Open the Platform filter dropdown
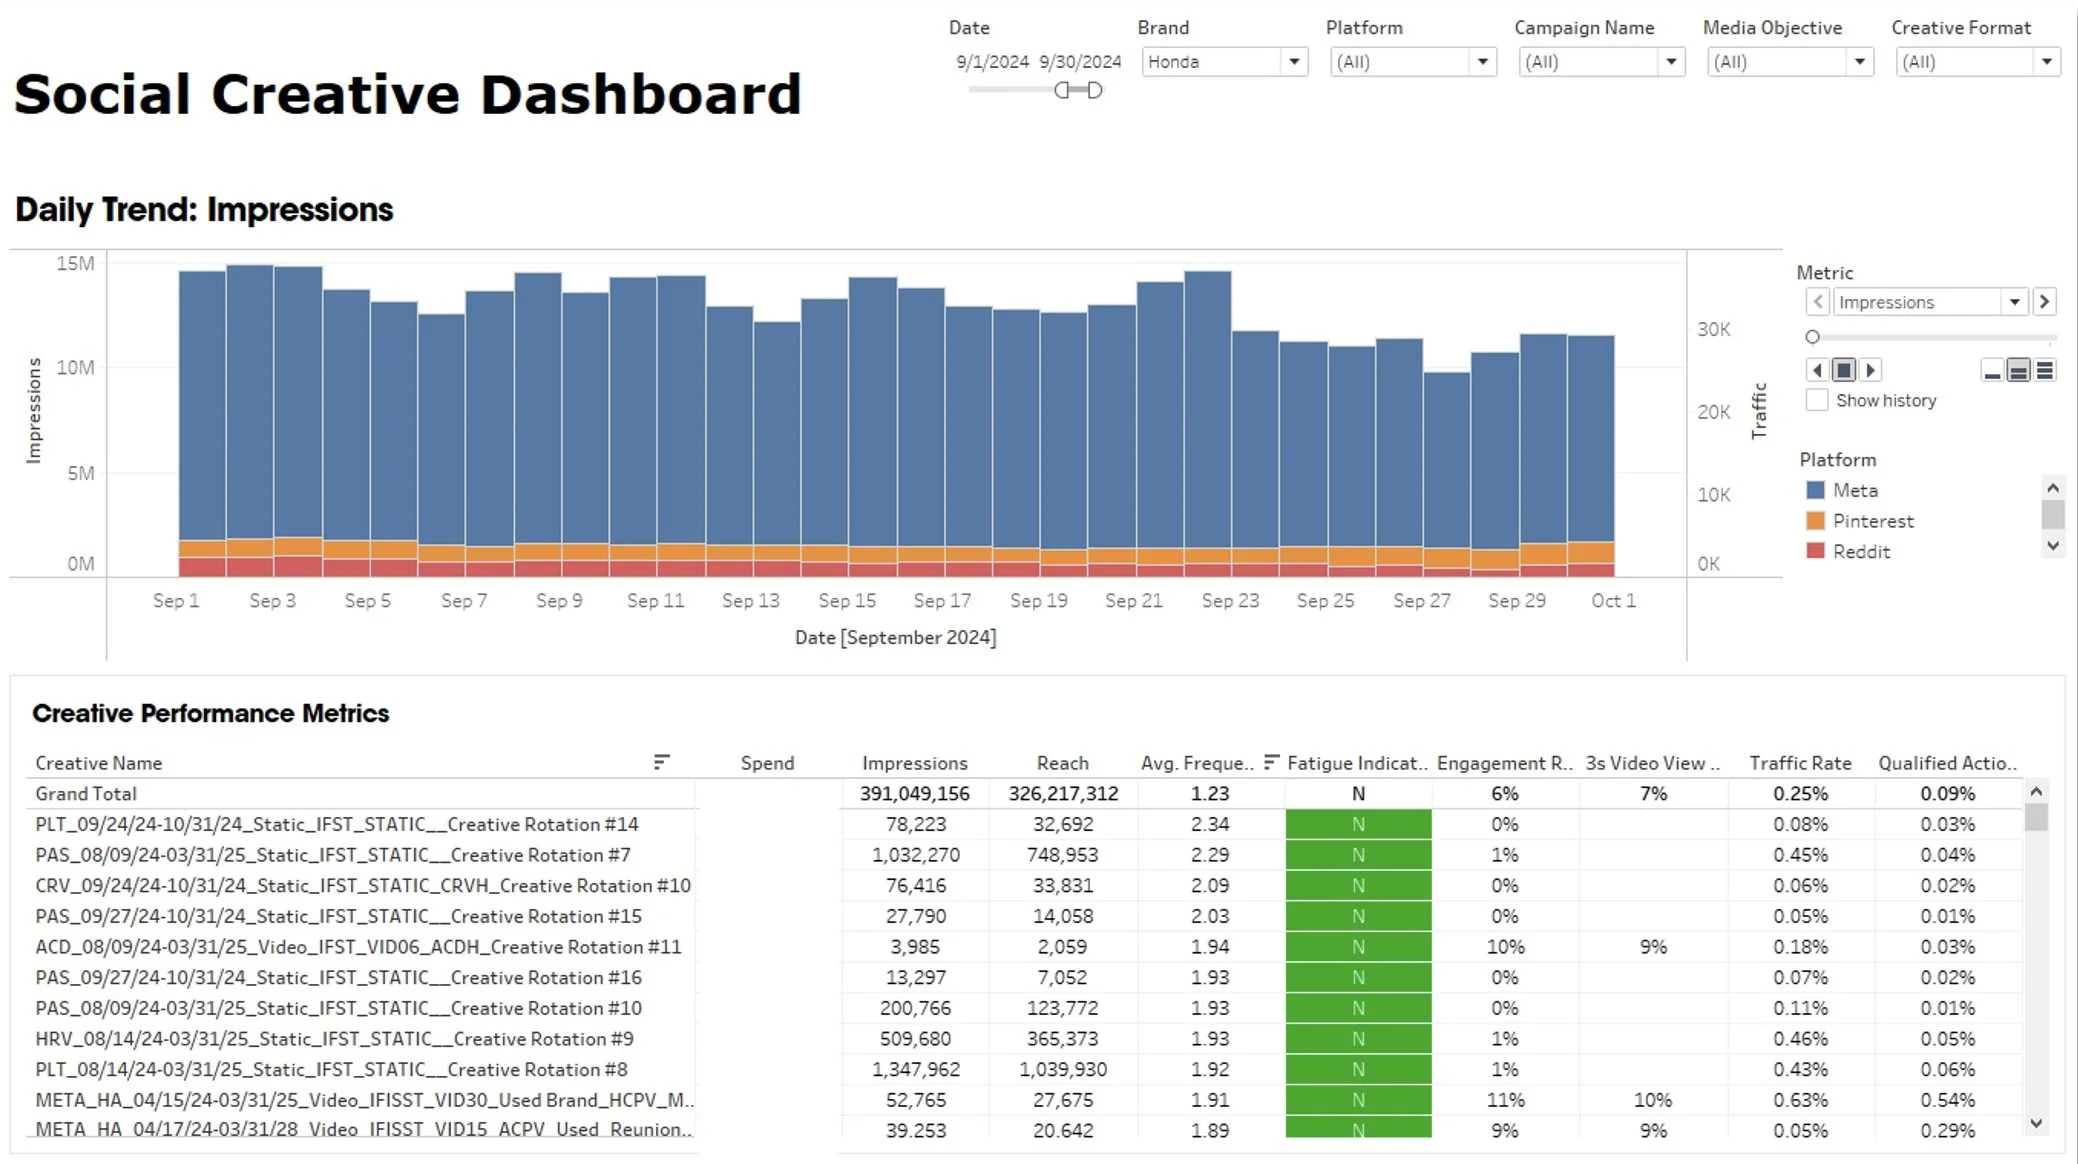The image size is (2078, 1164). coord(1482,62)
